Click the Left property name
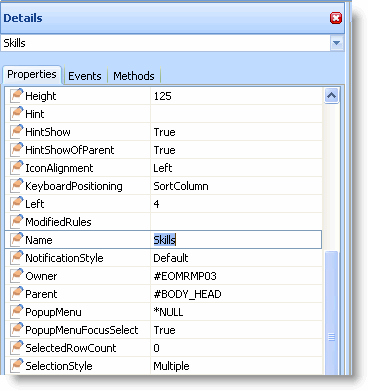The width and height of the screenshot is (368, 391). click(35, 204)
